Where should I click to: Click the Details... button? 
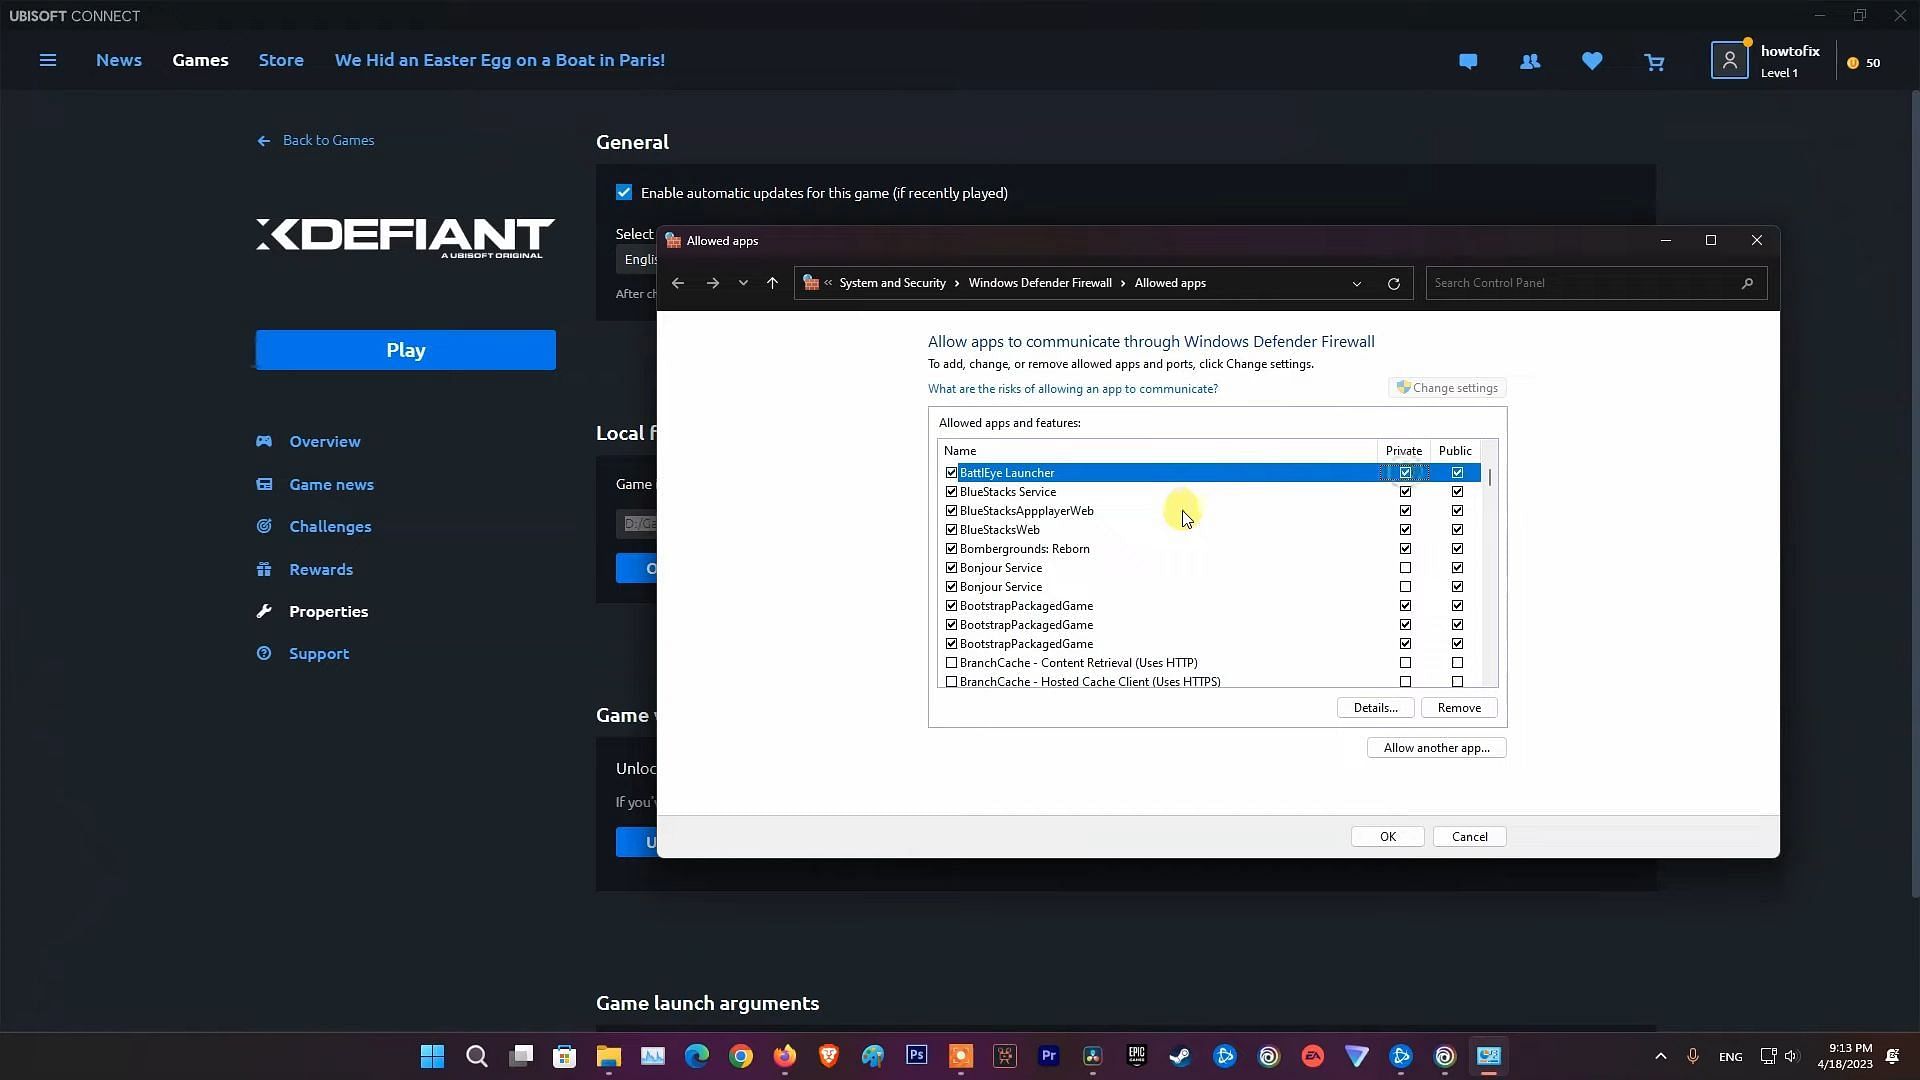(x=1375, y=708)
